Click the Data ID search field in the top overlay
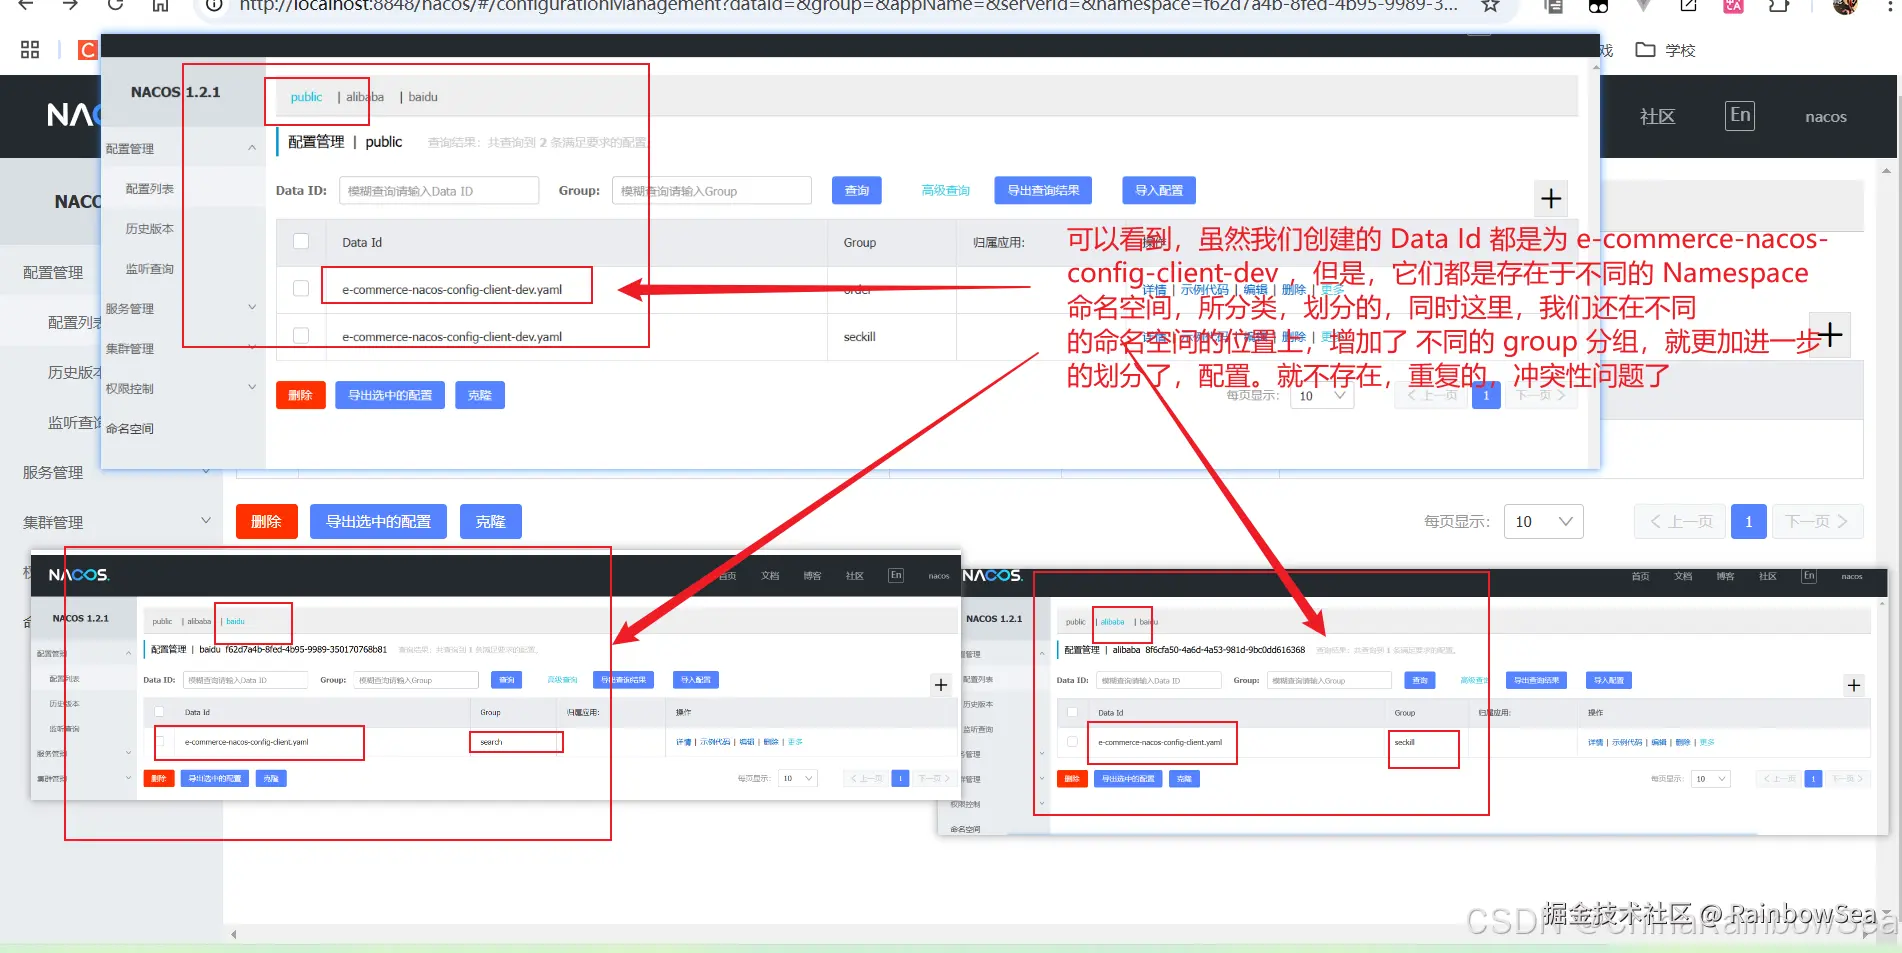 [x=439, y=190]
